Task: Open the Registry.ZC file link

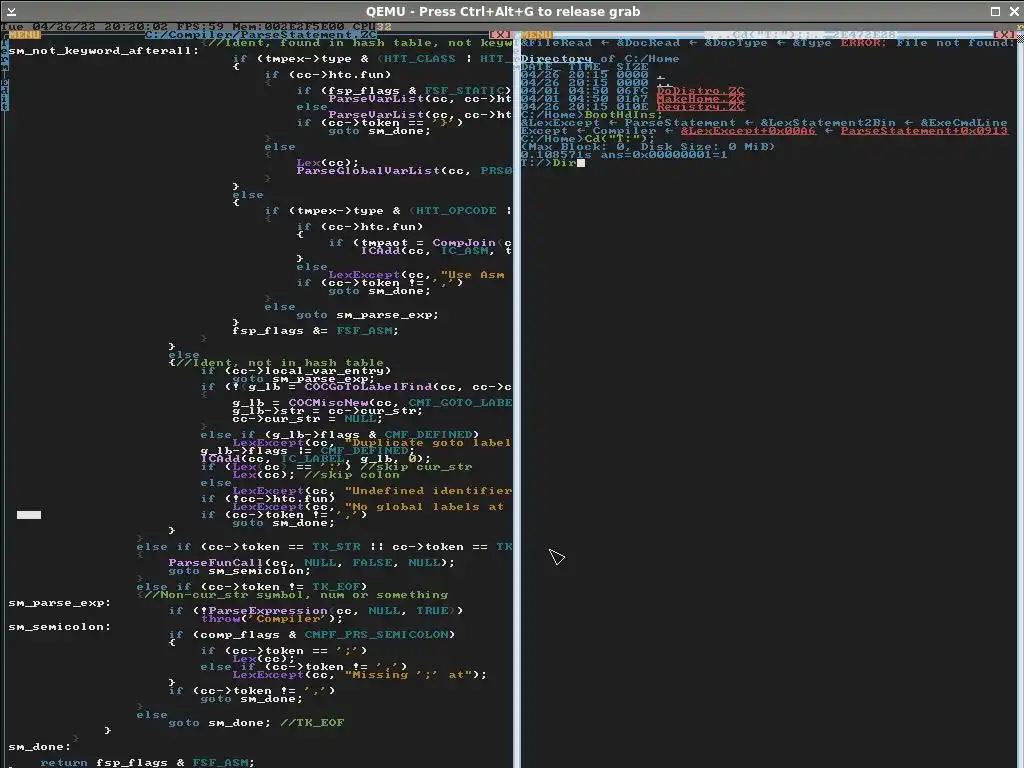Action: 700,106
